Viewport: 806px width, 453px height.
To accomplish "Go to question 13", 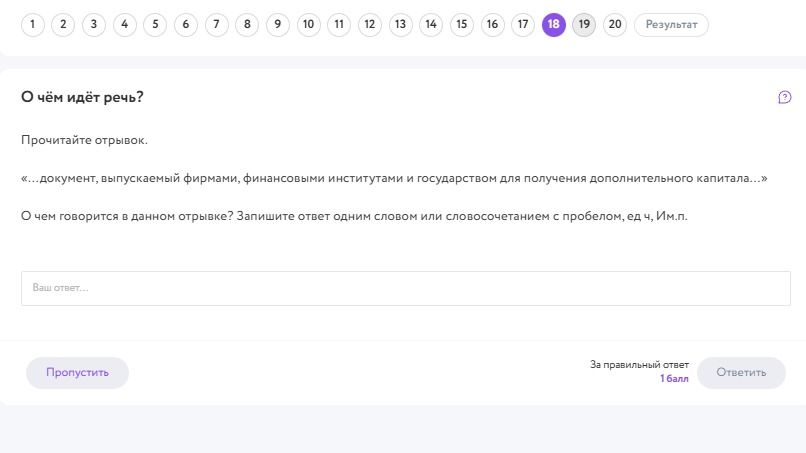I will click(400, 25).
